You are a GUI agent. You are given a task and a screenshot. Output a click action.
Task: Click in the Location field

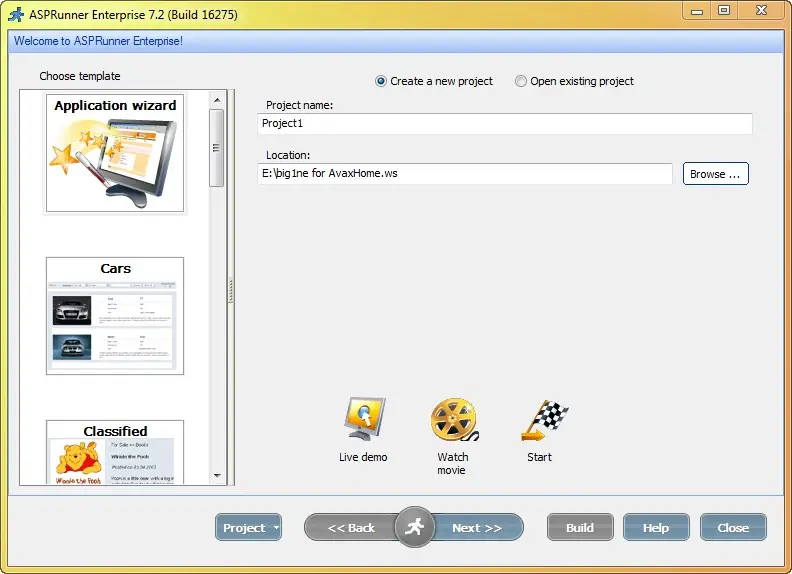tap(465, 173)
